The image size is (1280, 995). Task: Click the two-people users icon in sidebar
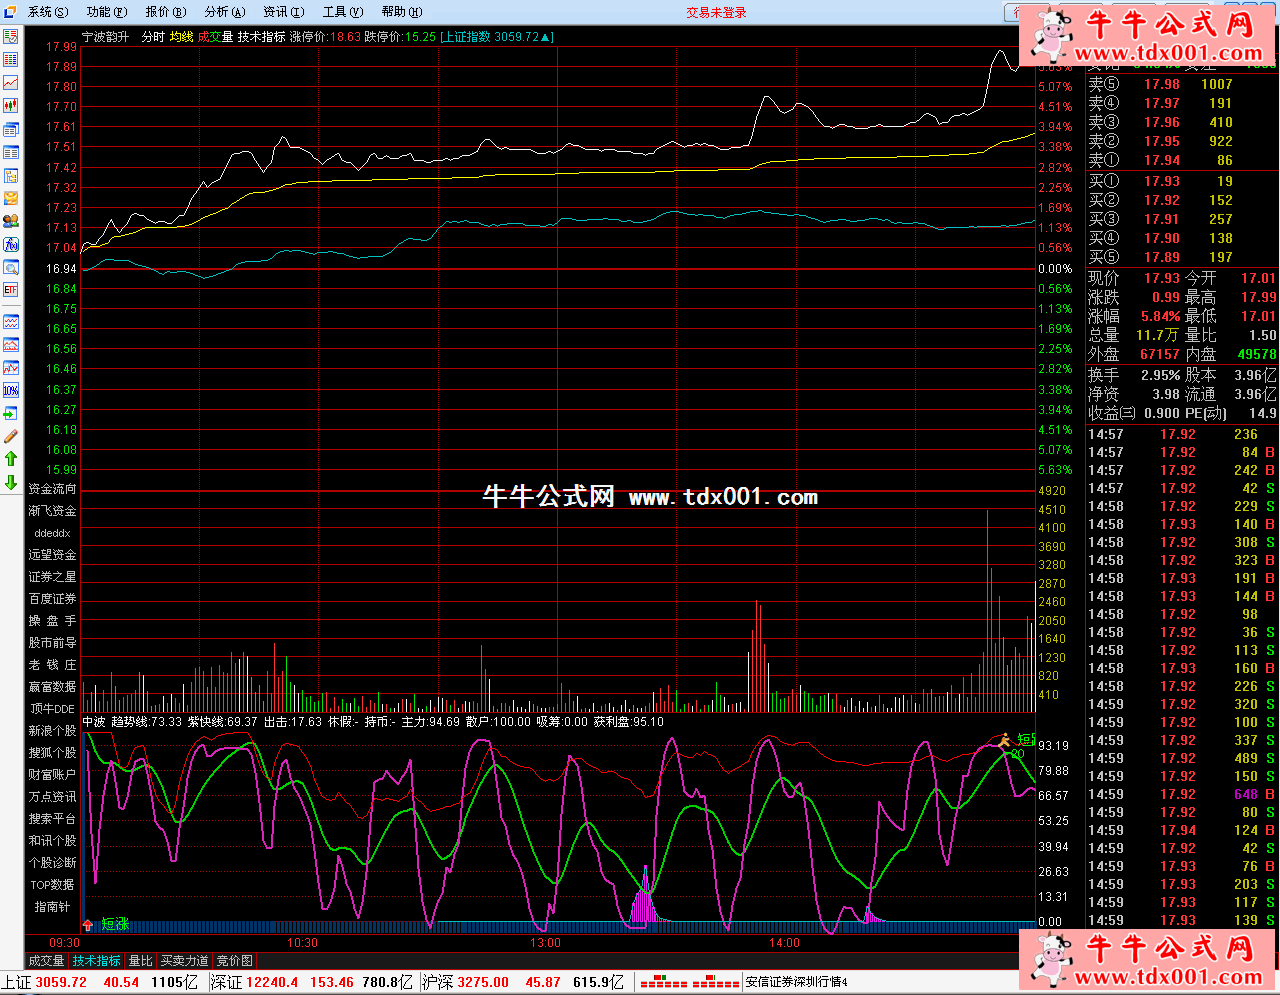(11, 221)
